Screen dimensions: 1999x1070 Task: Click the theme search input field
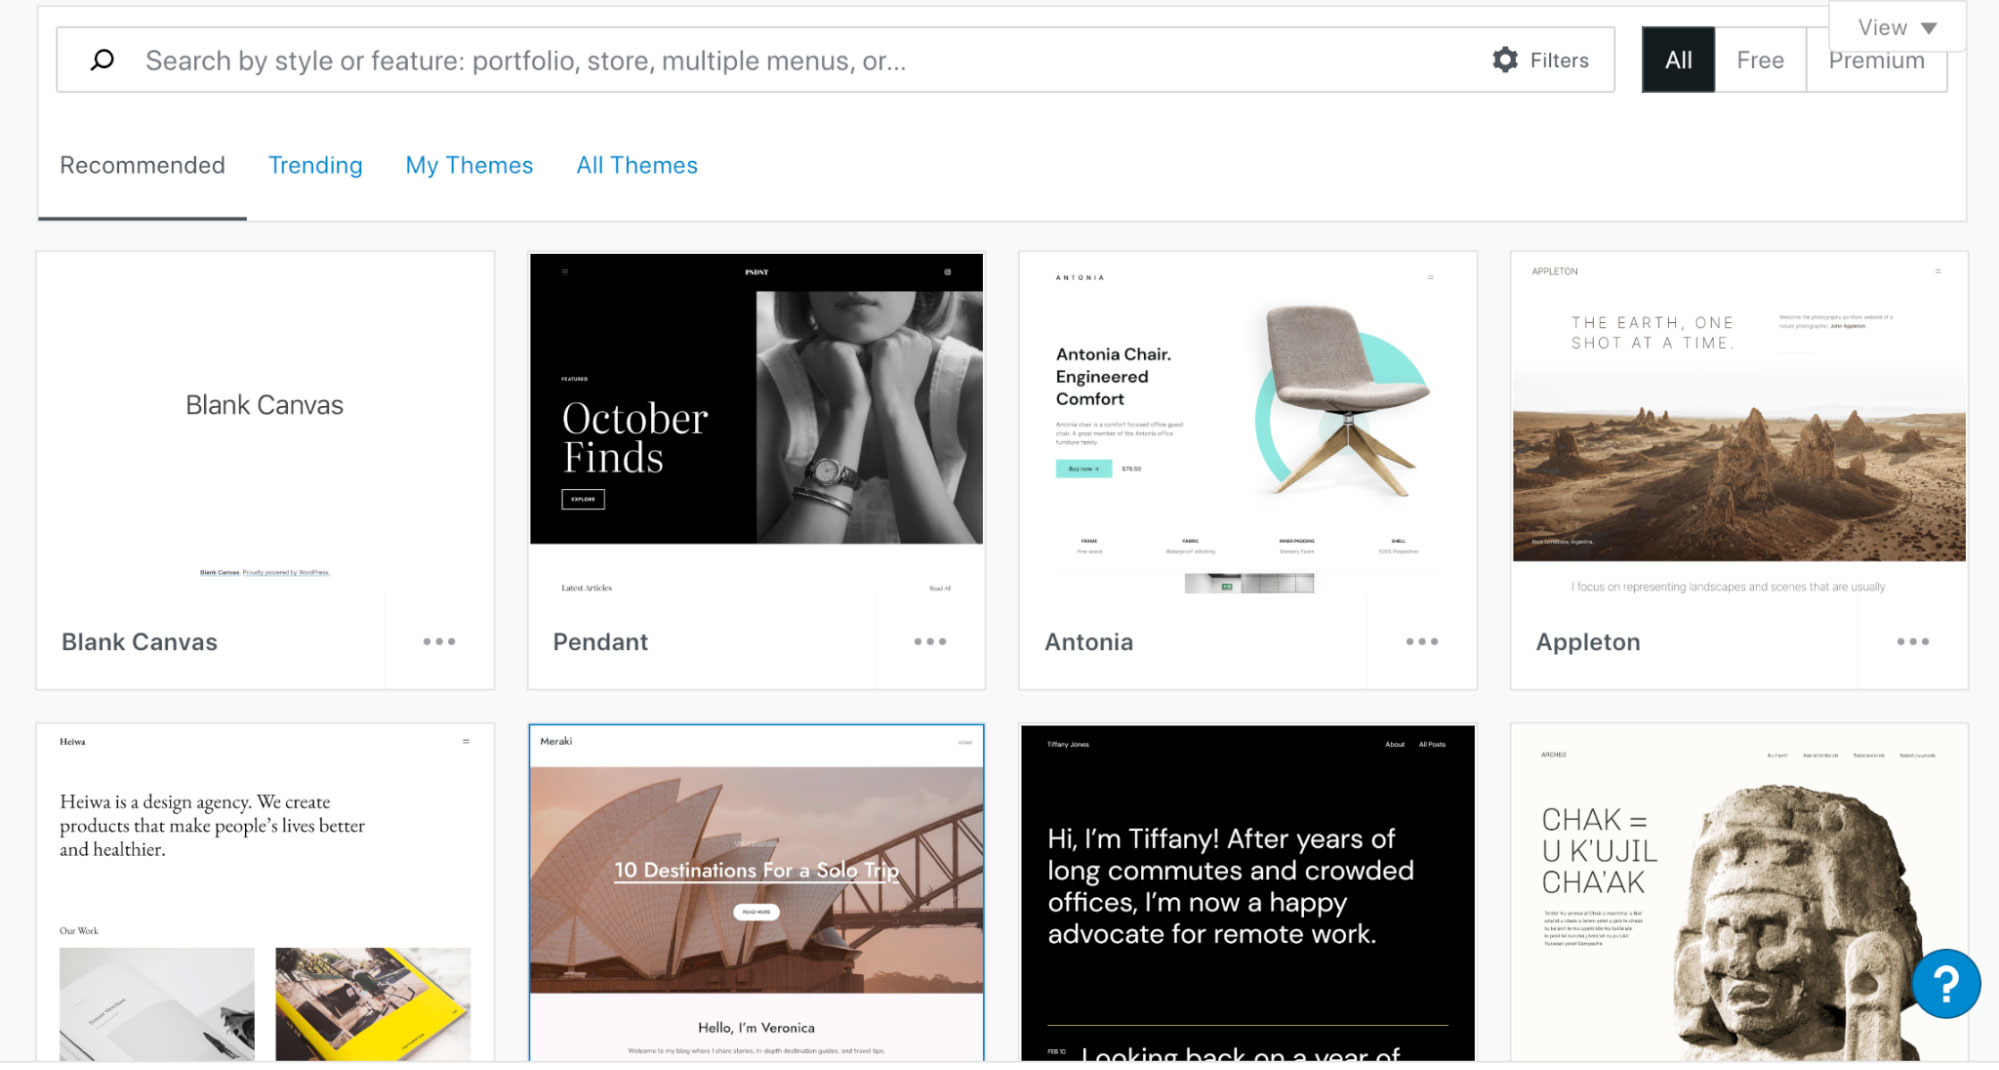point(810,60)
